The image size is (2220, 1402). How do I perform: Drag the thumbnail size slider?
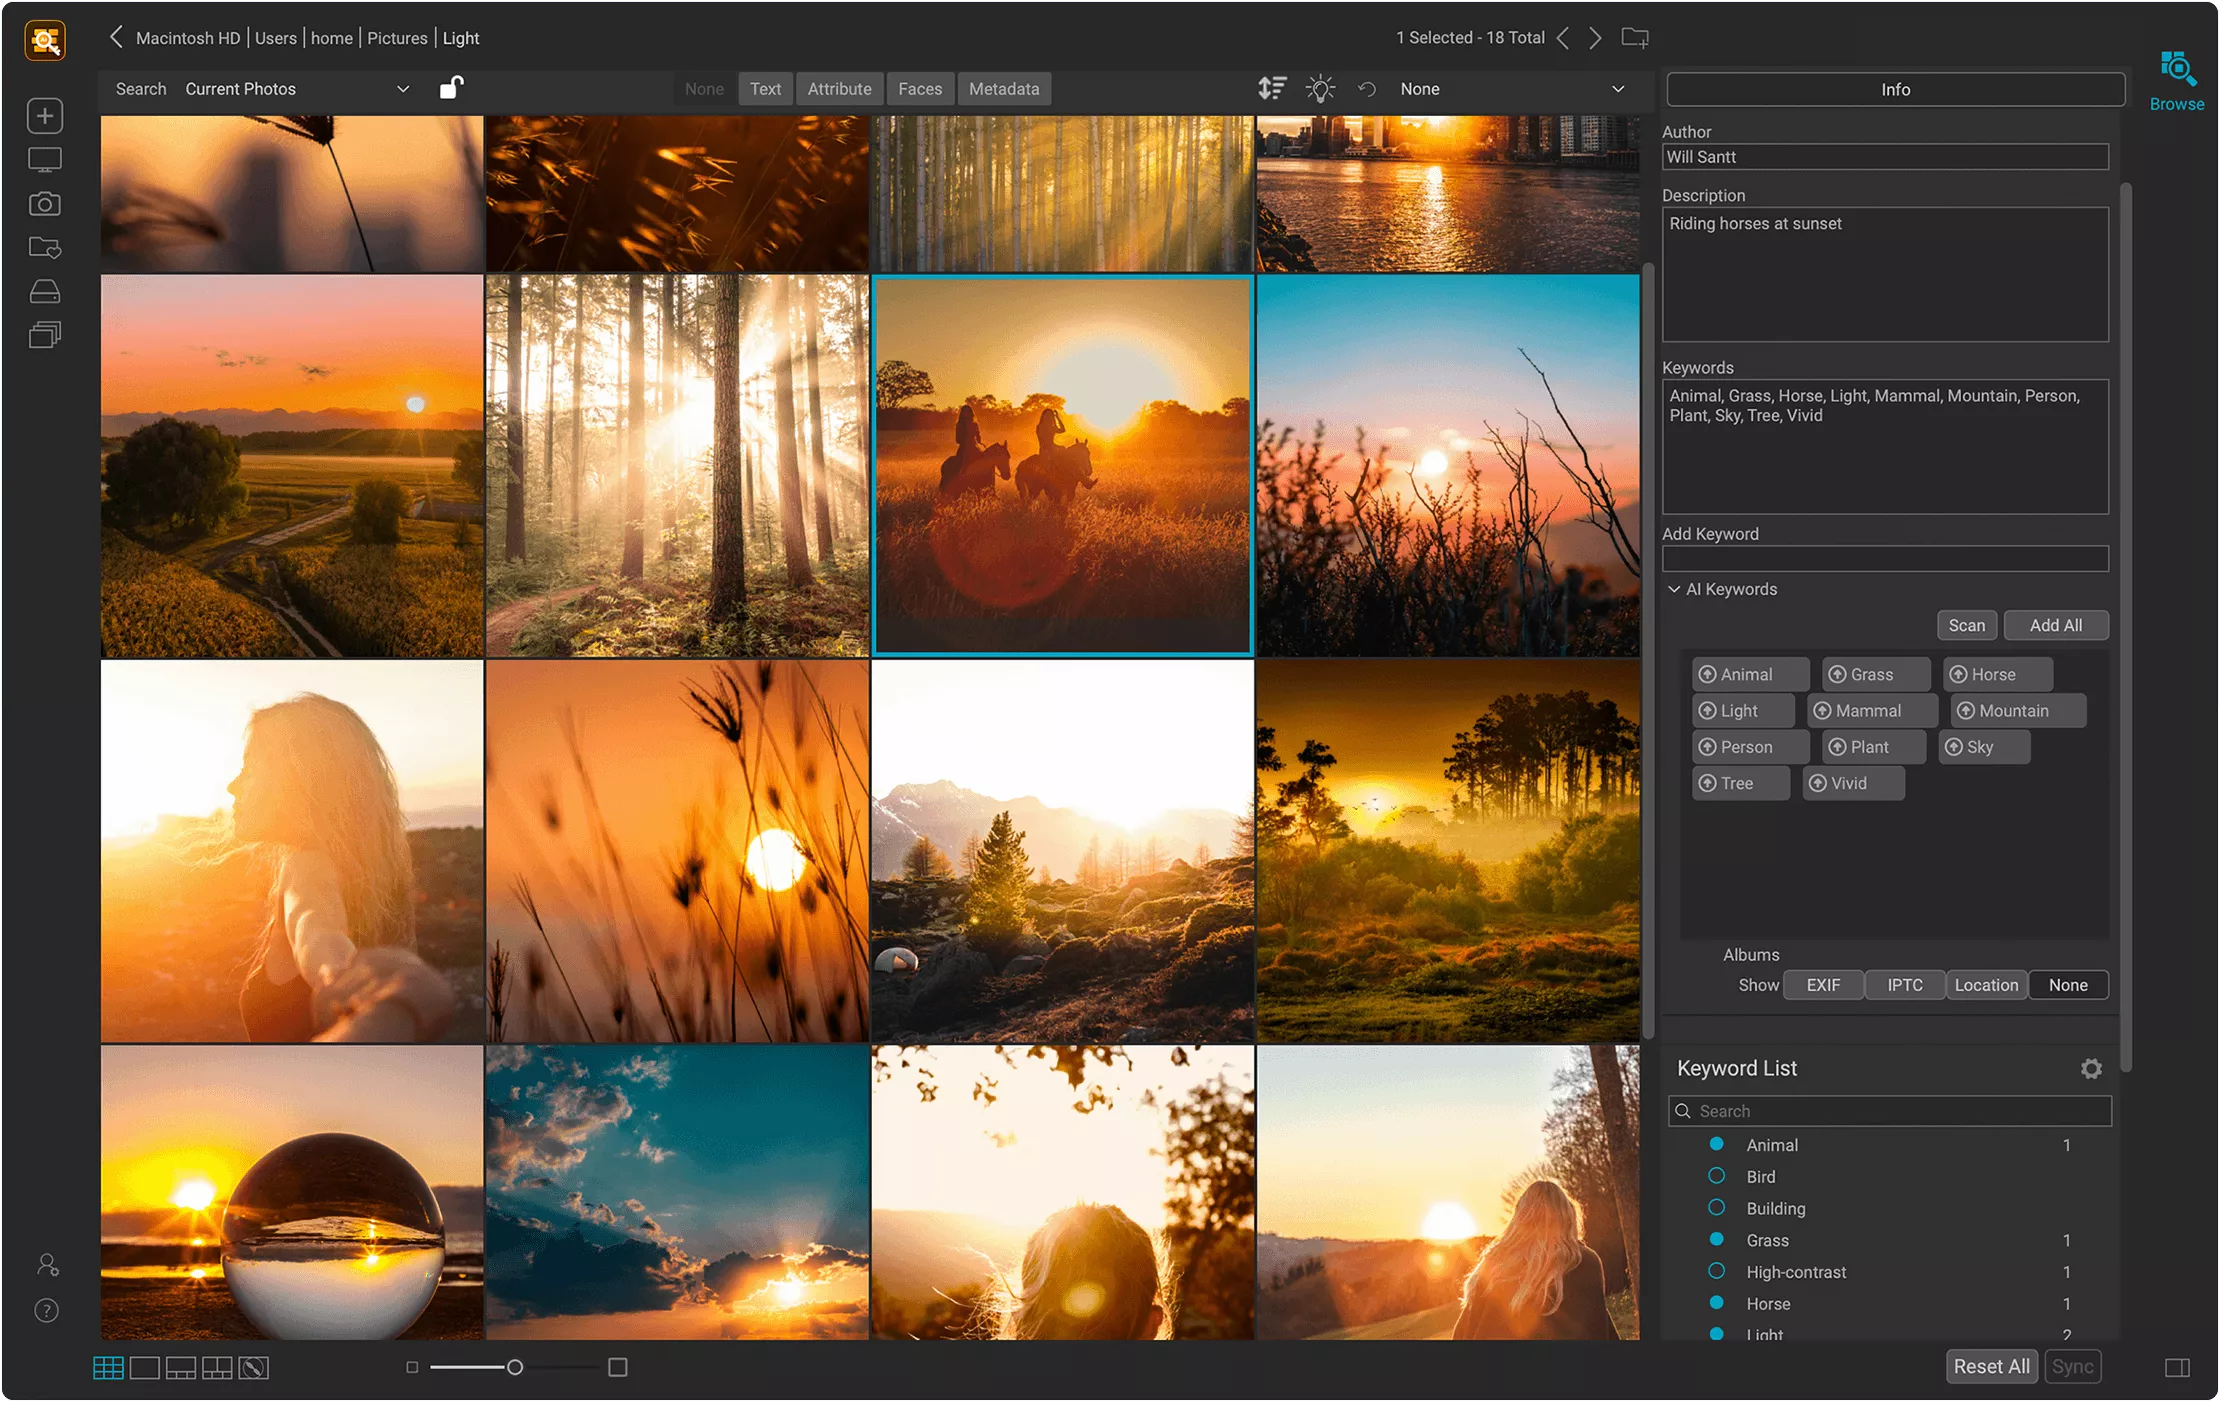click(513, 1368)
